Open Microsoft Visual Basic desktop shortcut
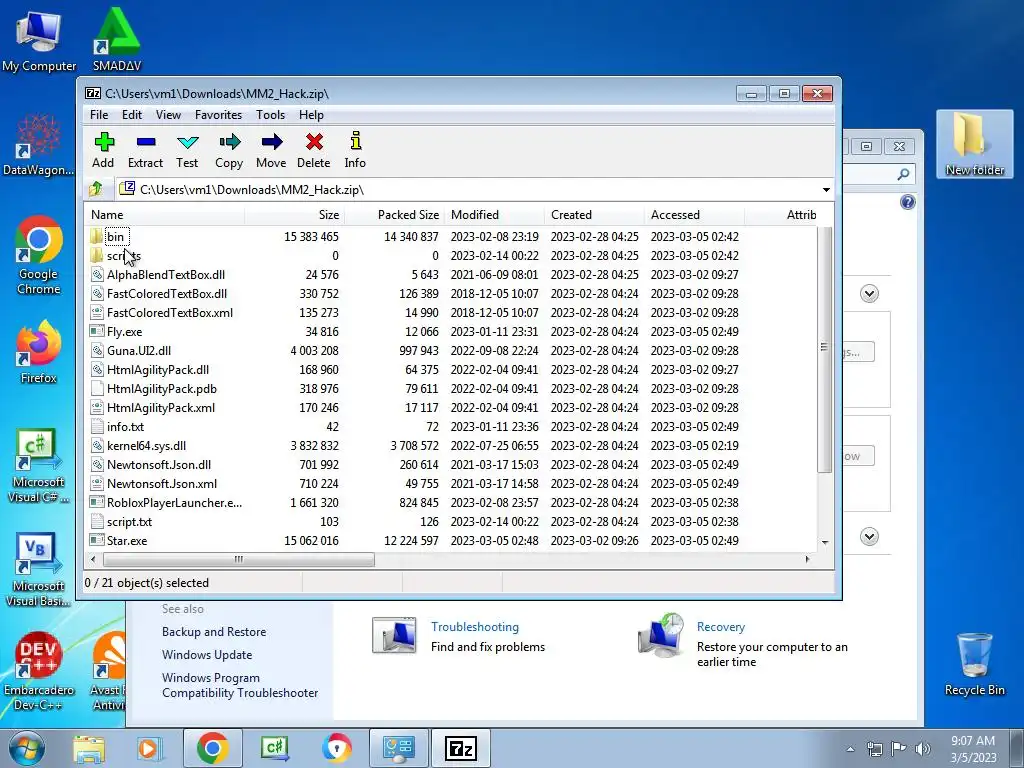 [39, 569]
